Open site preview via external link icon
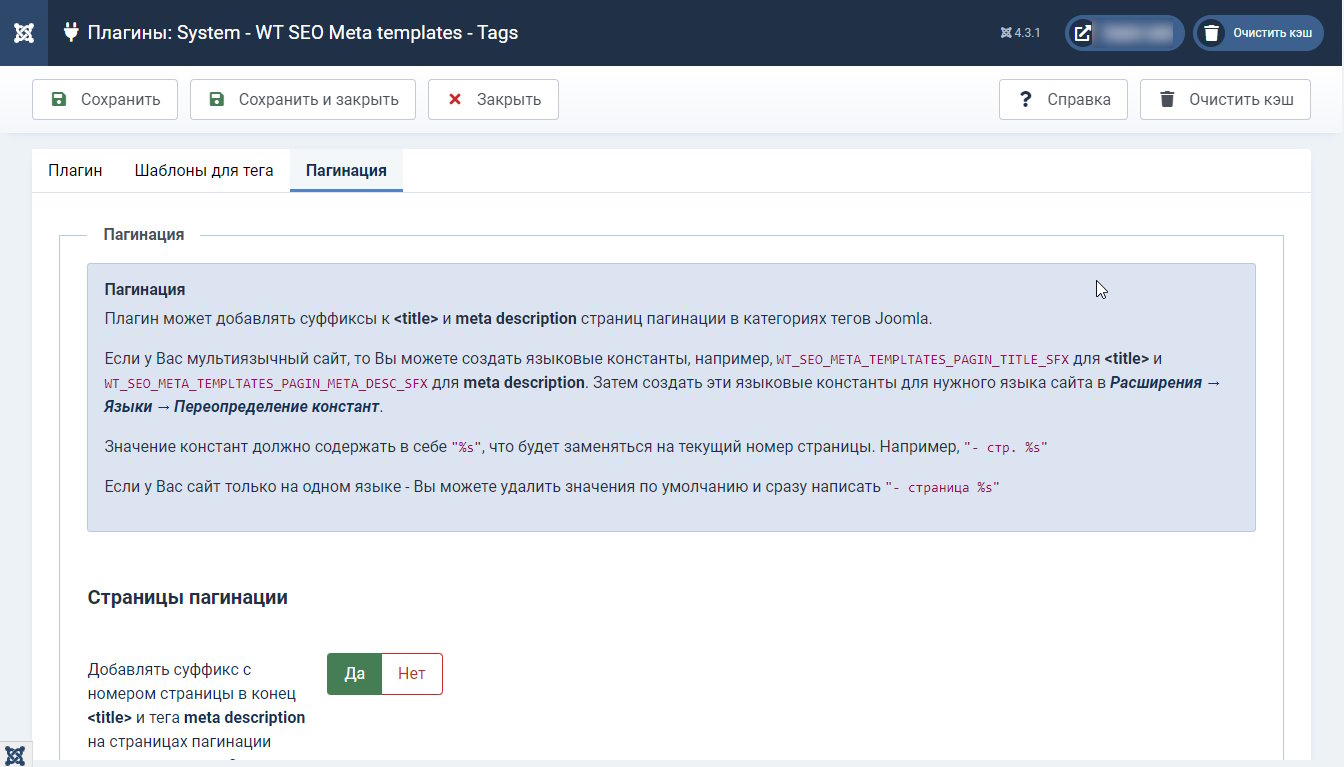Screen dimensions: 1344x767 pyautogui.click(x=1083, y=33)
